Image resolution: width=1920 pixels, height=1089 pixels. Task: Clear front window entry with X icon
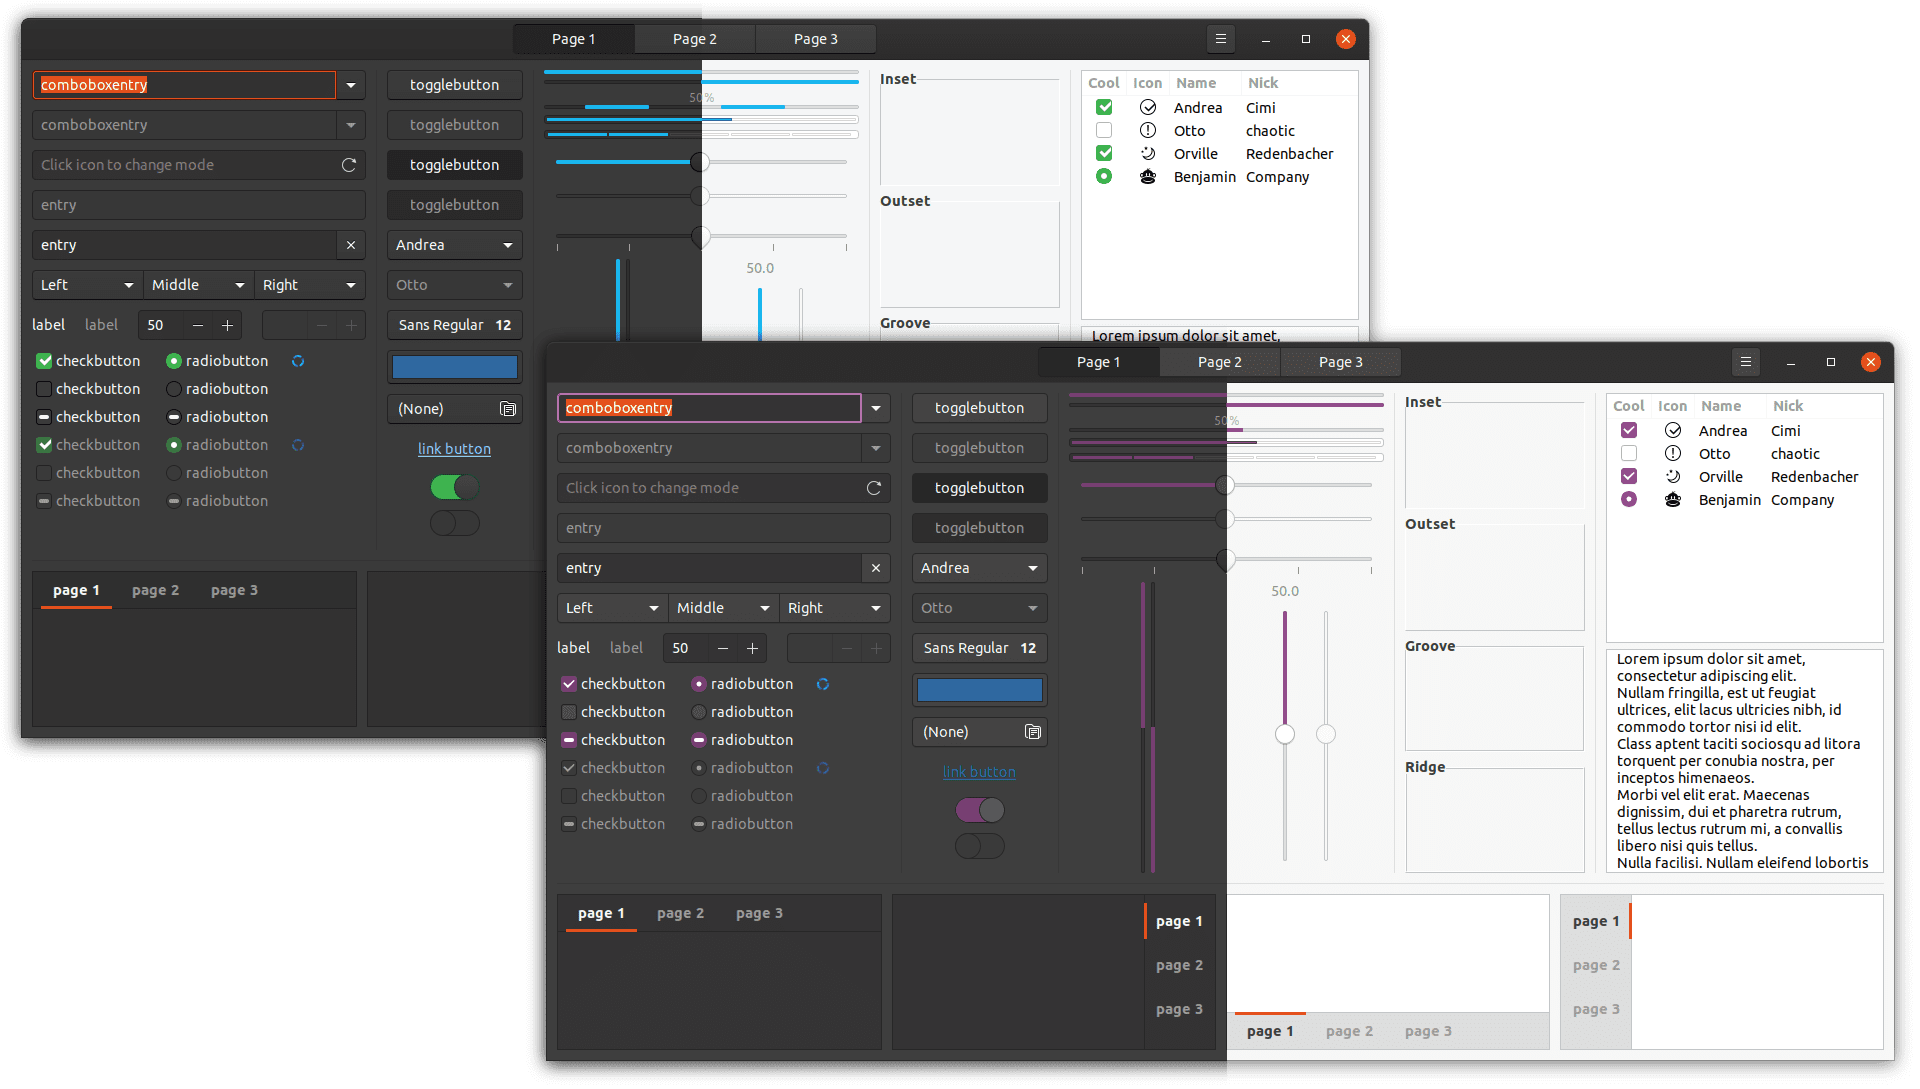875,568
